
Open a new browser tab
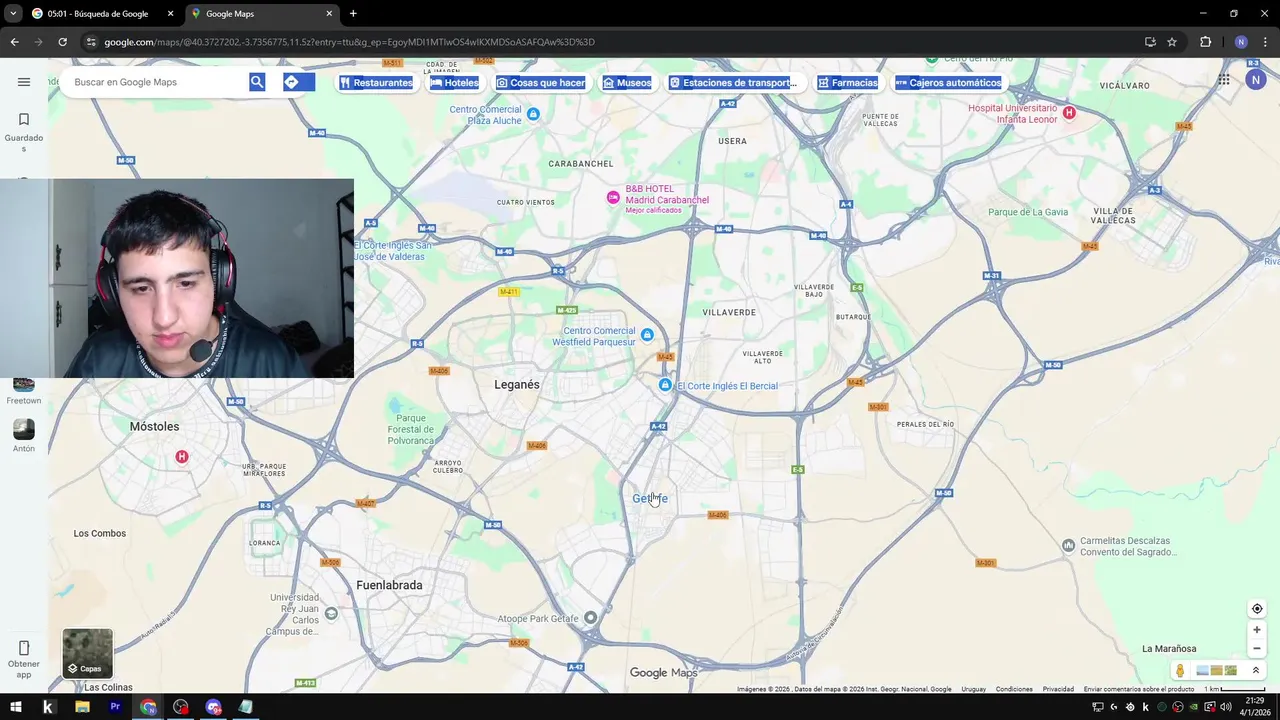click(353, 14)
